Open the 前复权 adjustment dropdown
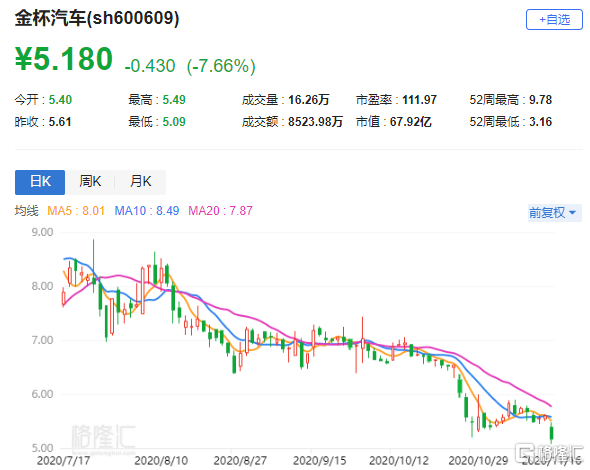Image resolution: width=590 pixels, height=470 pixels. tap(554, 213)
